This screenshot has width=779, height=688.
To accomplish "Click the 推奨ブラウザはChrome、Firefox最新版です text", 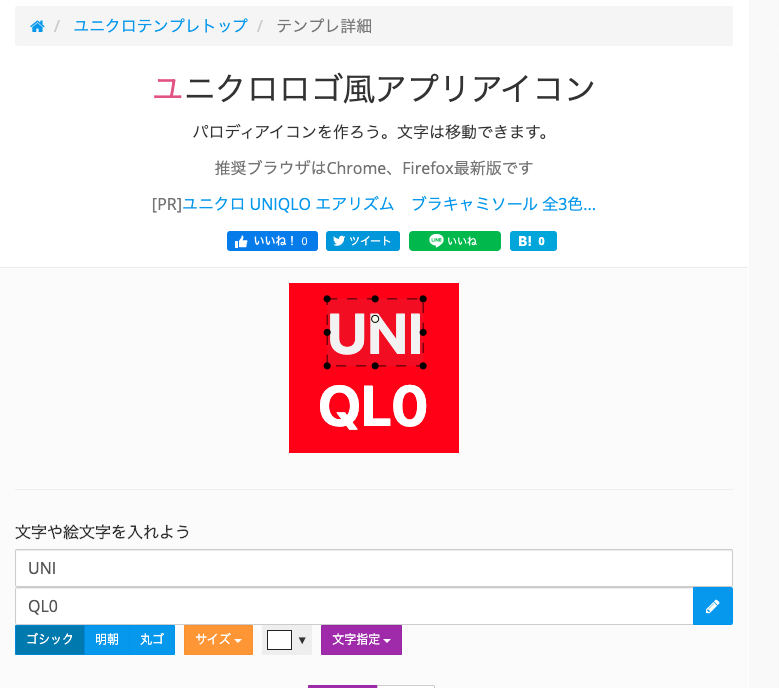I will click(x=374, y=168).
